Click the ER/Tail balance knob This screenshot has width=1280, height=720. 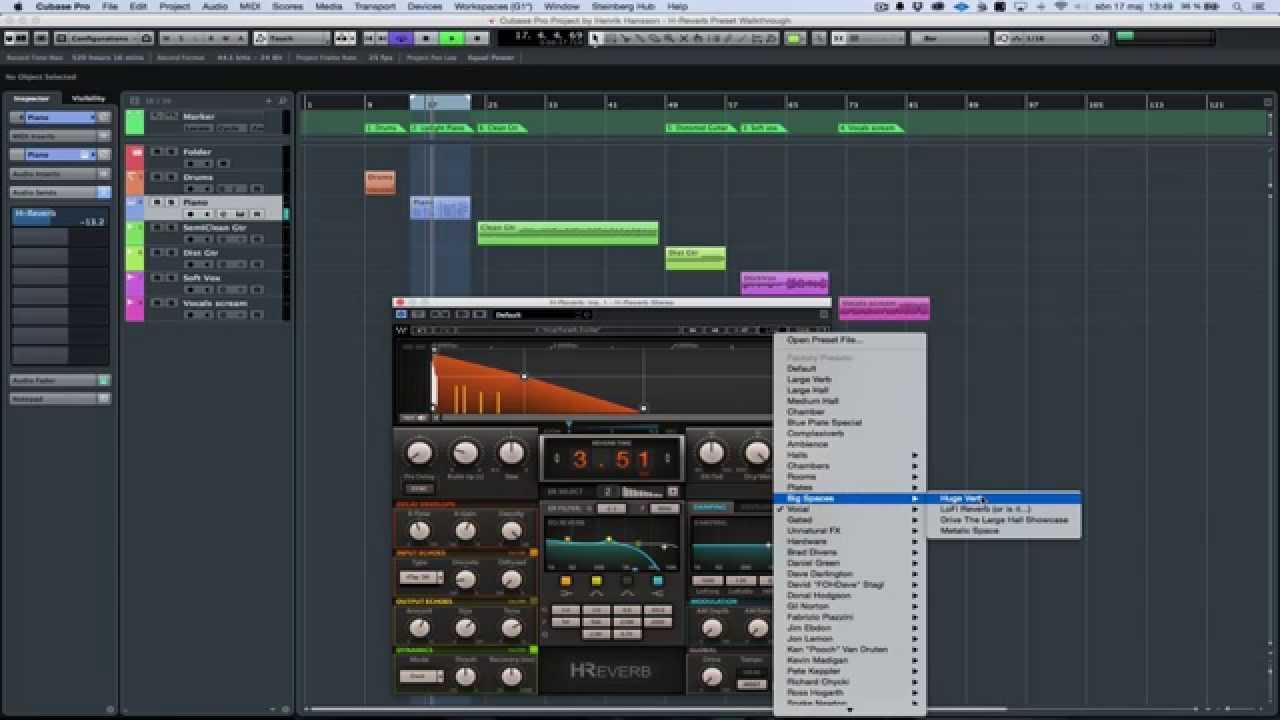coord(711,453)
